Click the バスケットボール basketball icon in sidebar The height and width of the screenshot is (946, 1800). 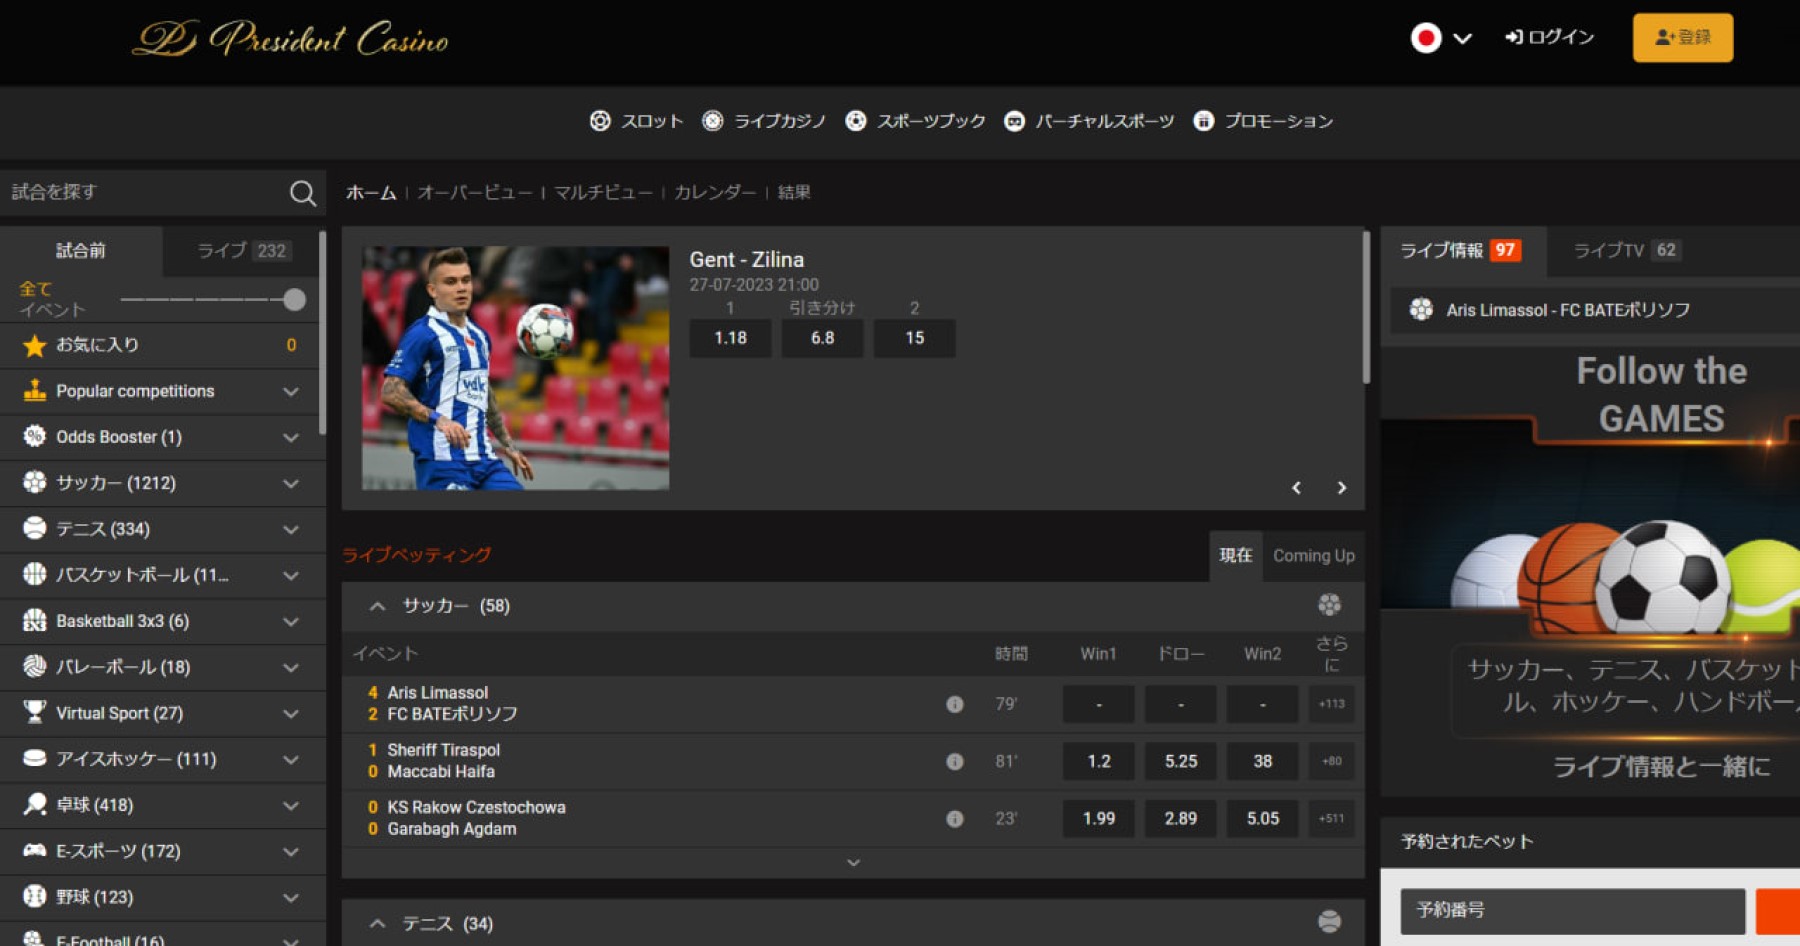pyautogui.click(x=35, y=574)
